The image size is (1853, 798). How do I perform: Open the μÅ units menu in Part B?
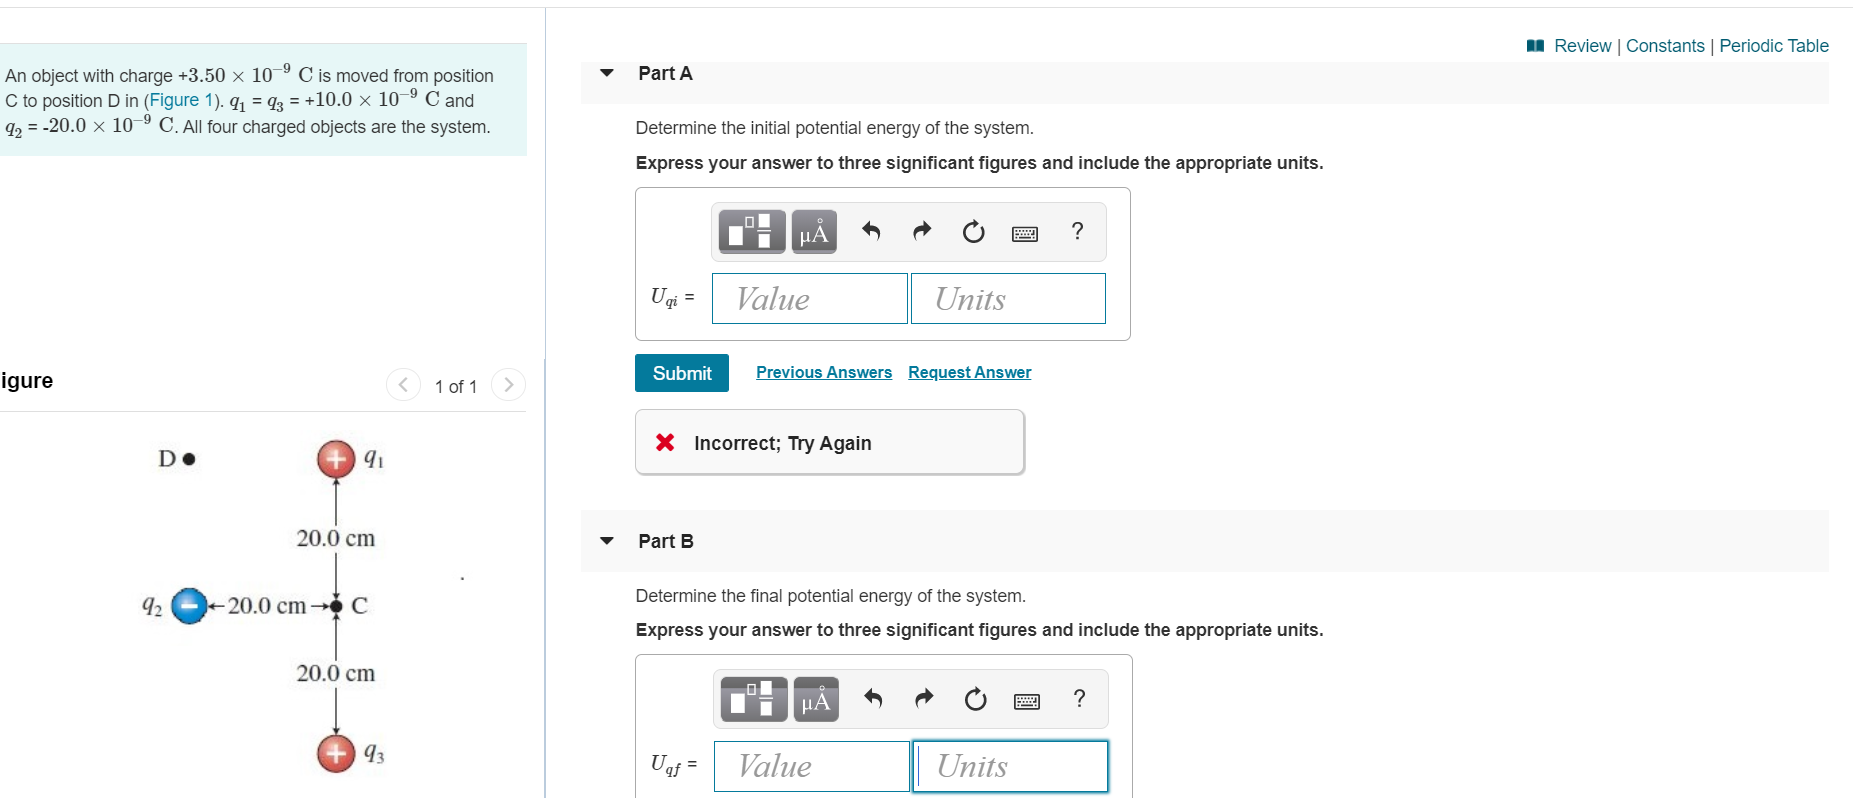tap(815, 699)
